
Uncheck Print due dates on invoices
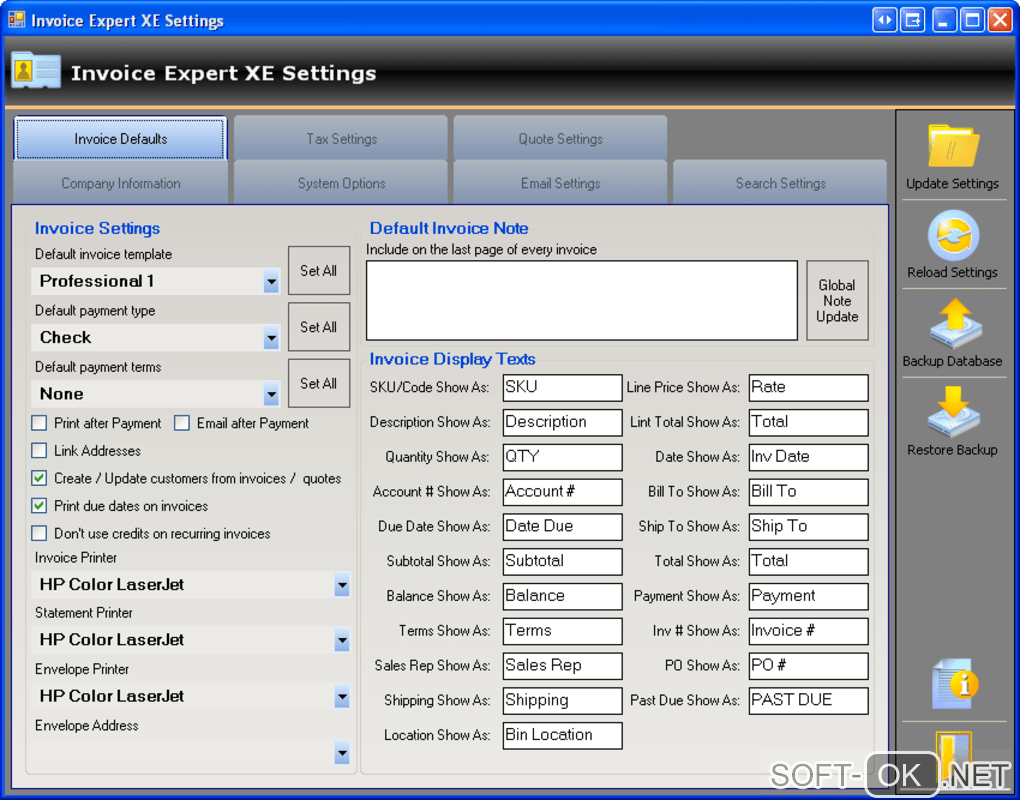coord(40,506)
